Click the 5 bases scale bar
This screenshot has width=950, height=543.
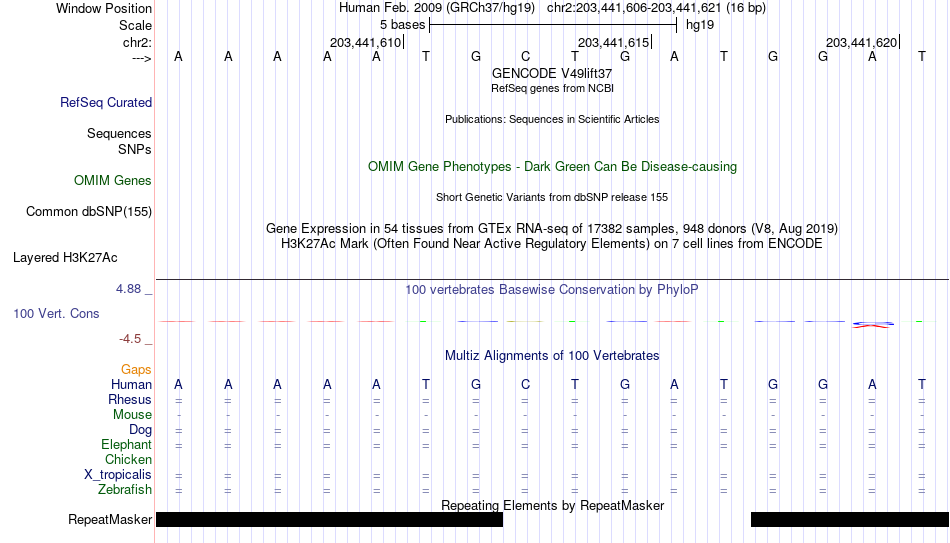click(553, 25)
